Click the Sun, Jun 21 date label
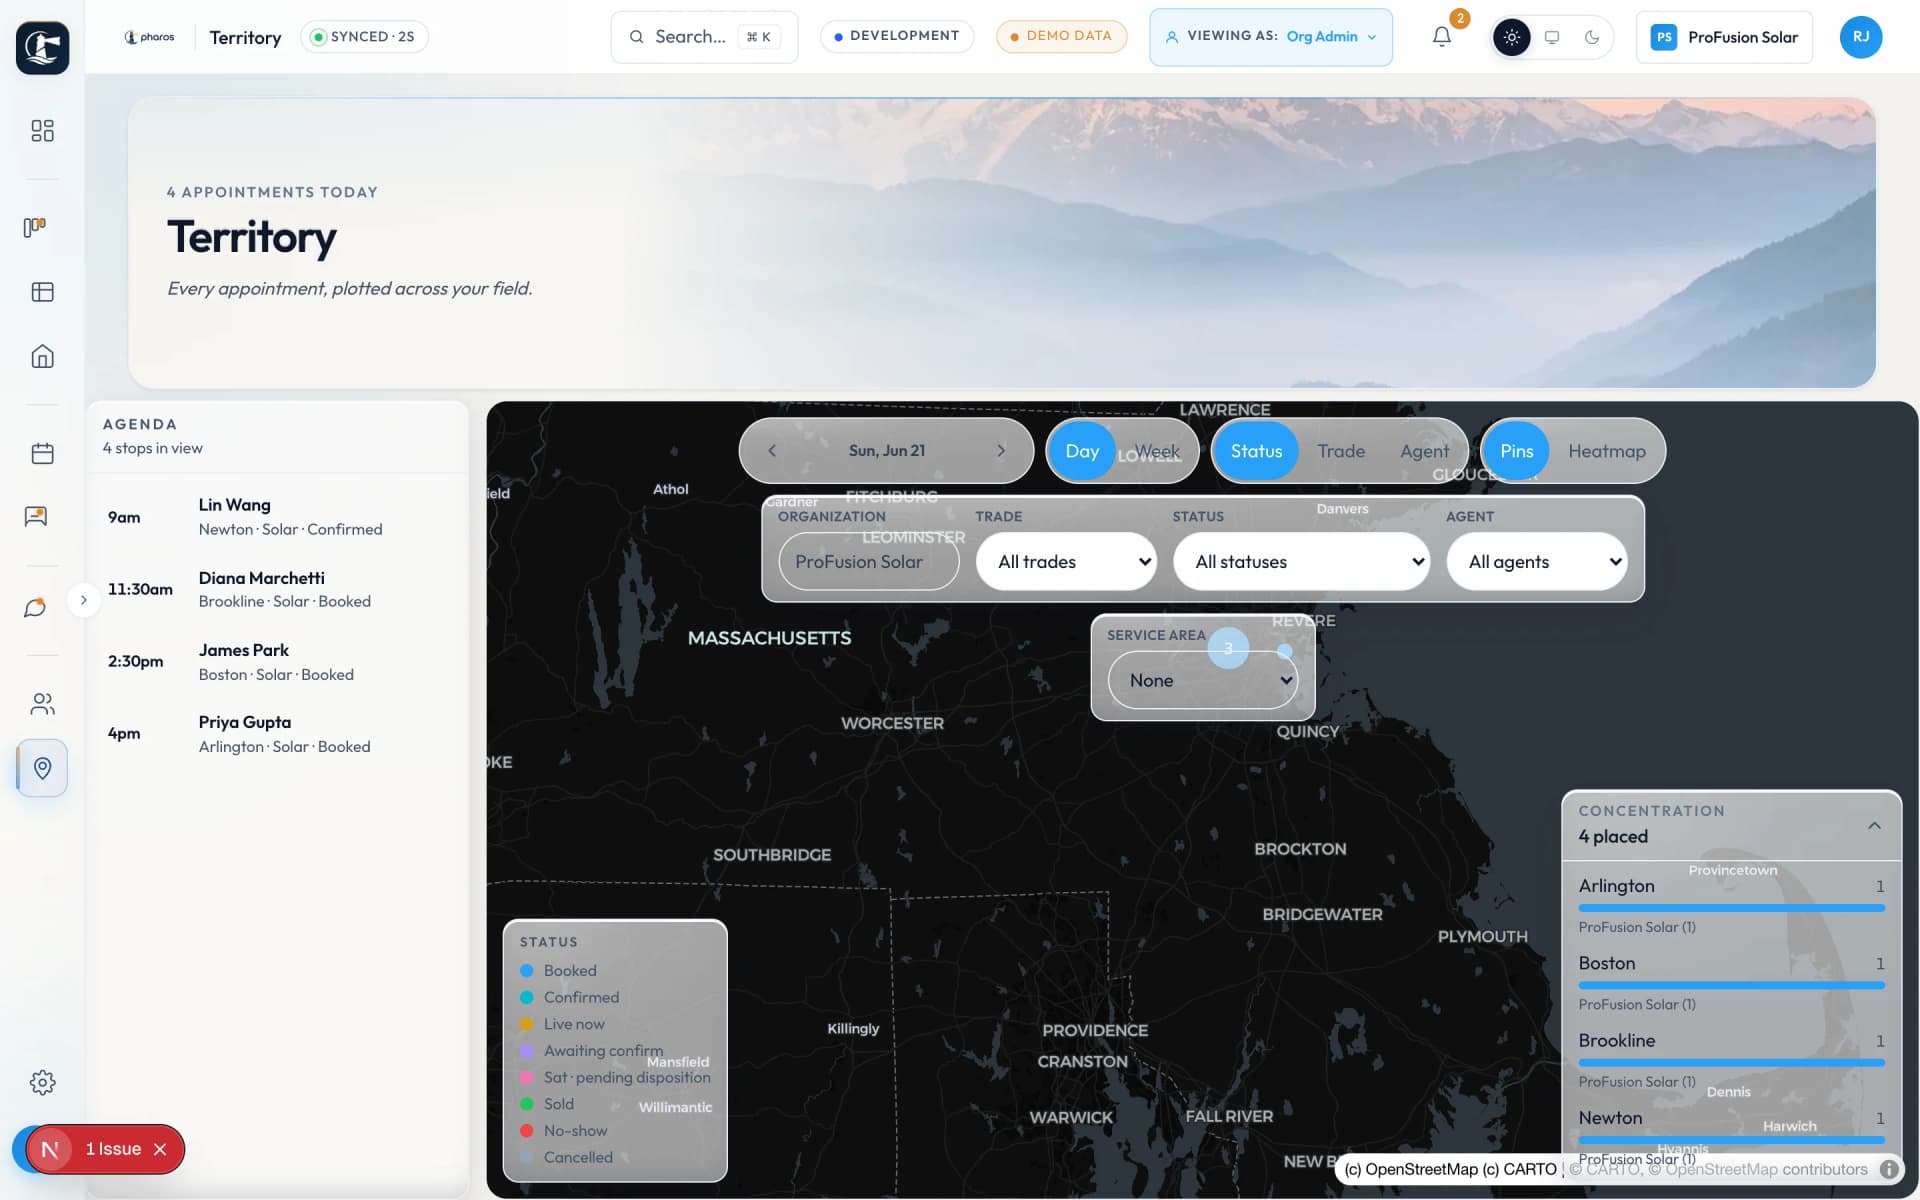This screenshot has width=1920, height=1200. coord(887,451)
